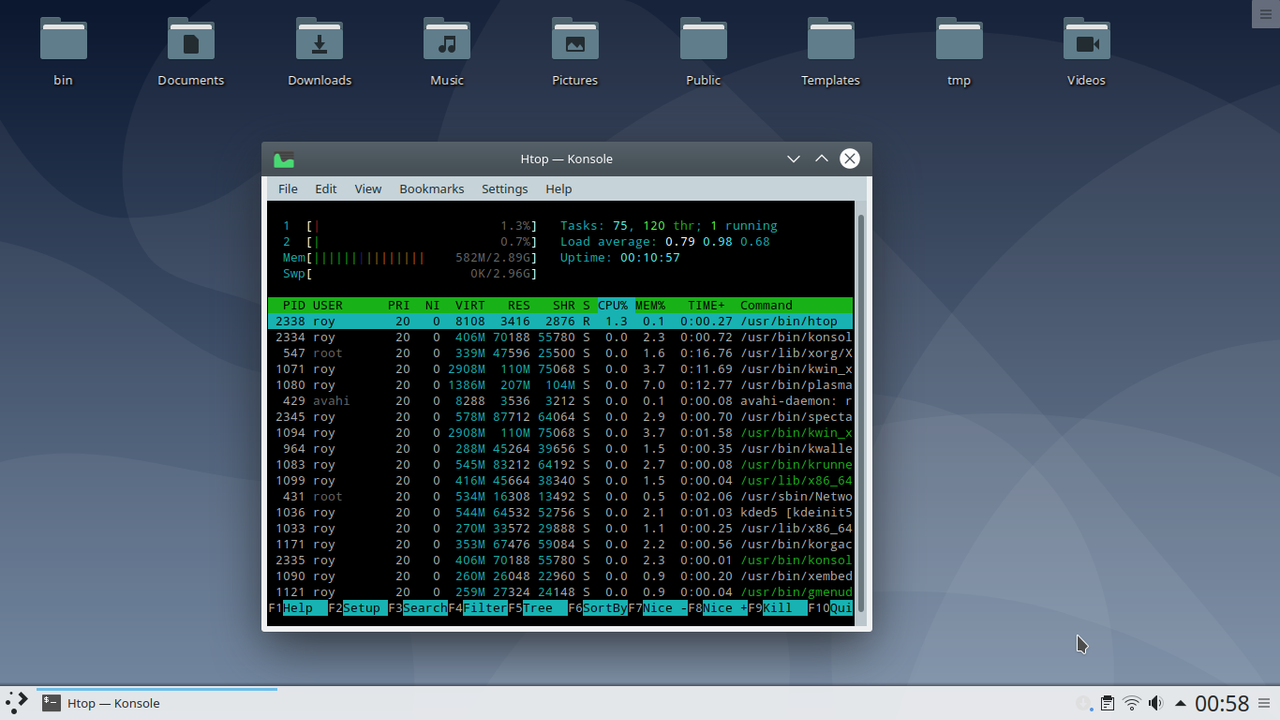Click F3 Search in htop footer
Image resolution: width=1280 pixels, height=720 pixels.
[418, 608]
